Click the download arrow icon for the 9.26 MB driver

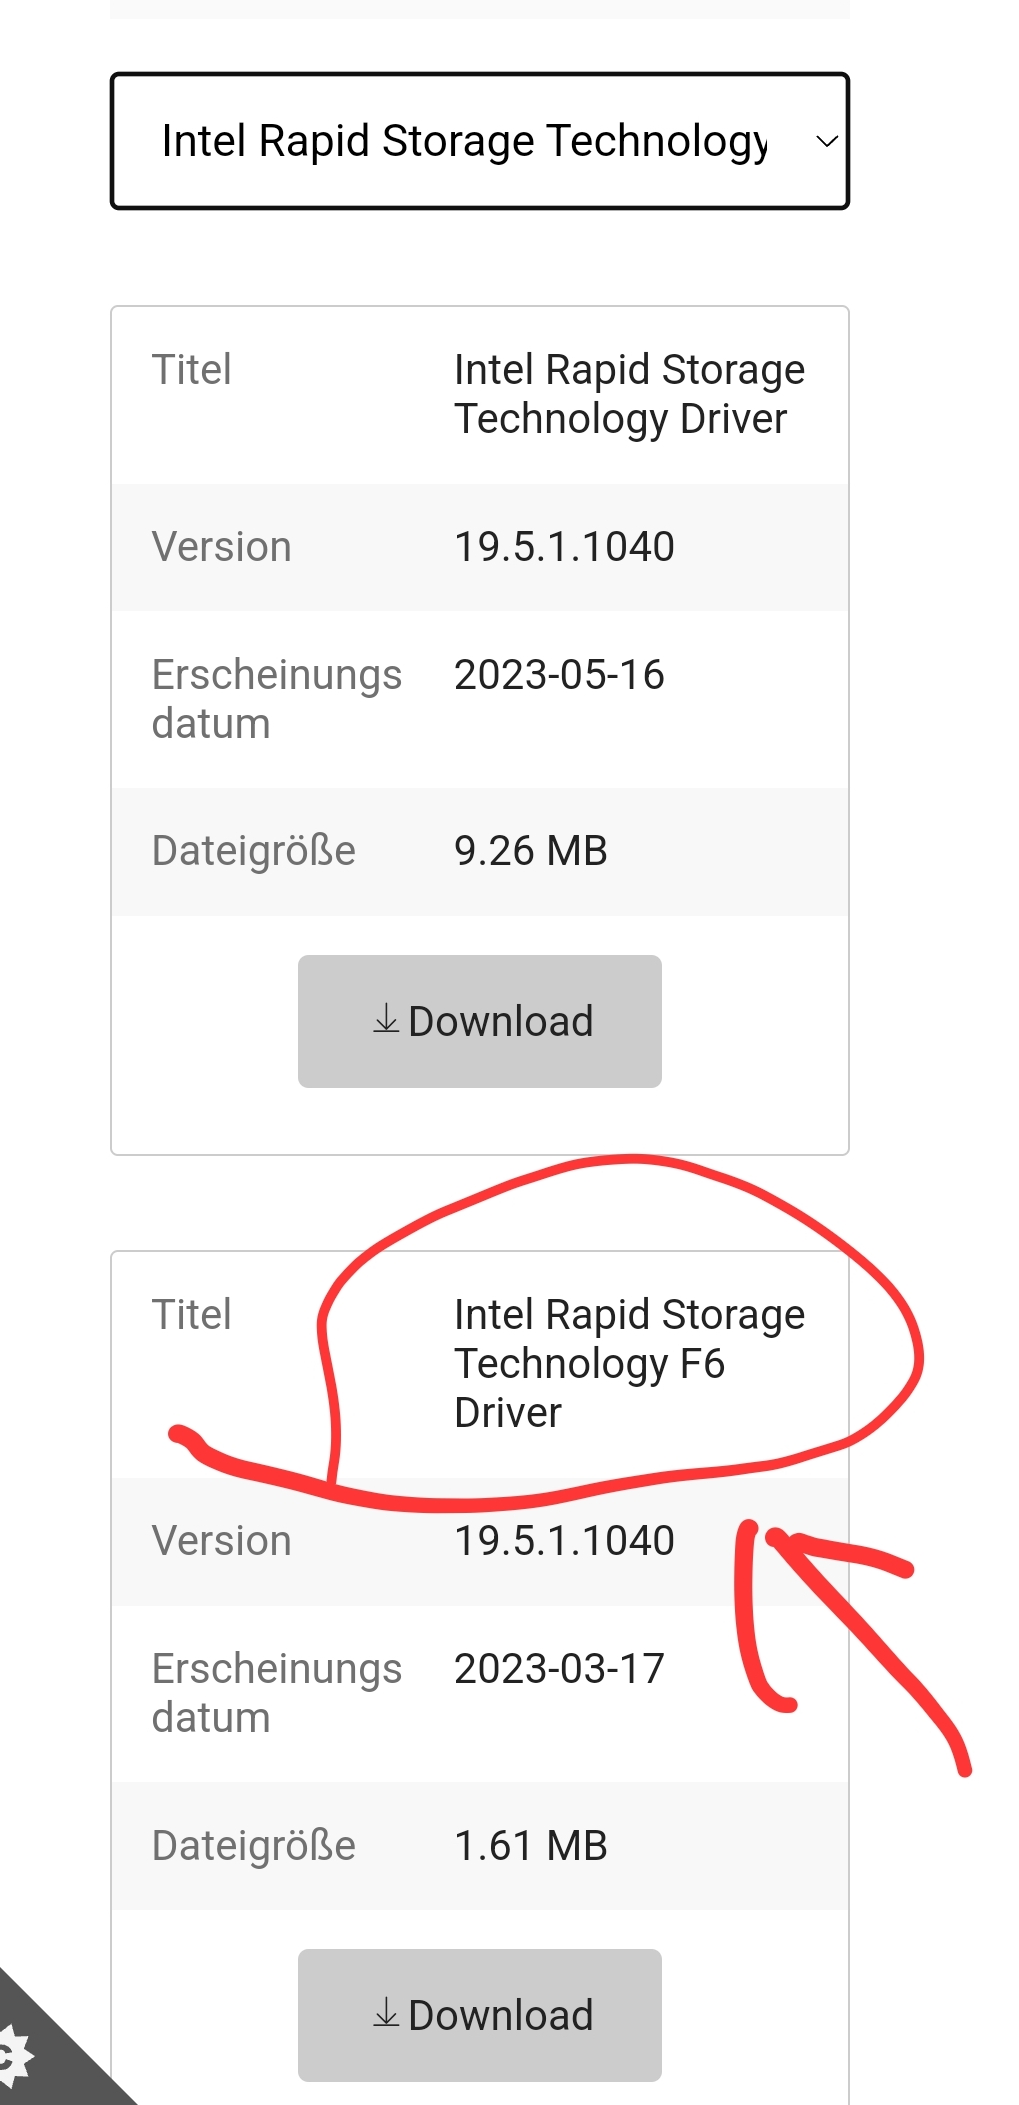(x=386, y=1020)
